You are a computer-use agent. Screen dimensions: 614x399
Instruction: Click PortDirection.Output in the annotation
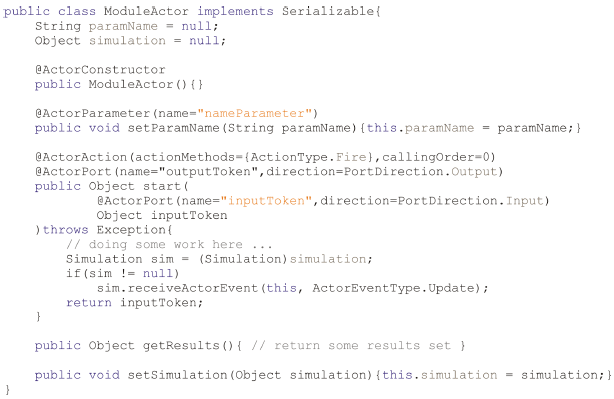[421, 172]
